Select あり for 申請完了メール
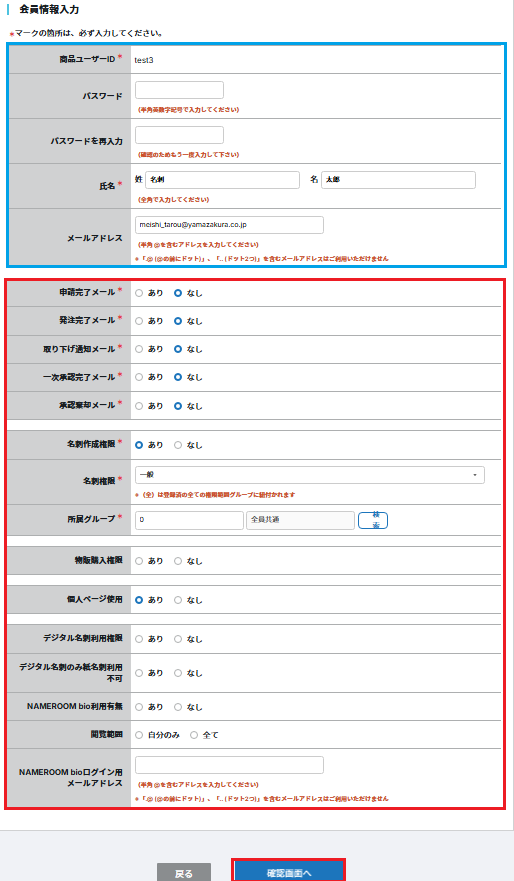514x881 pixels. 139,293
